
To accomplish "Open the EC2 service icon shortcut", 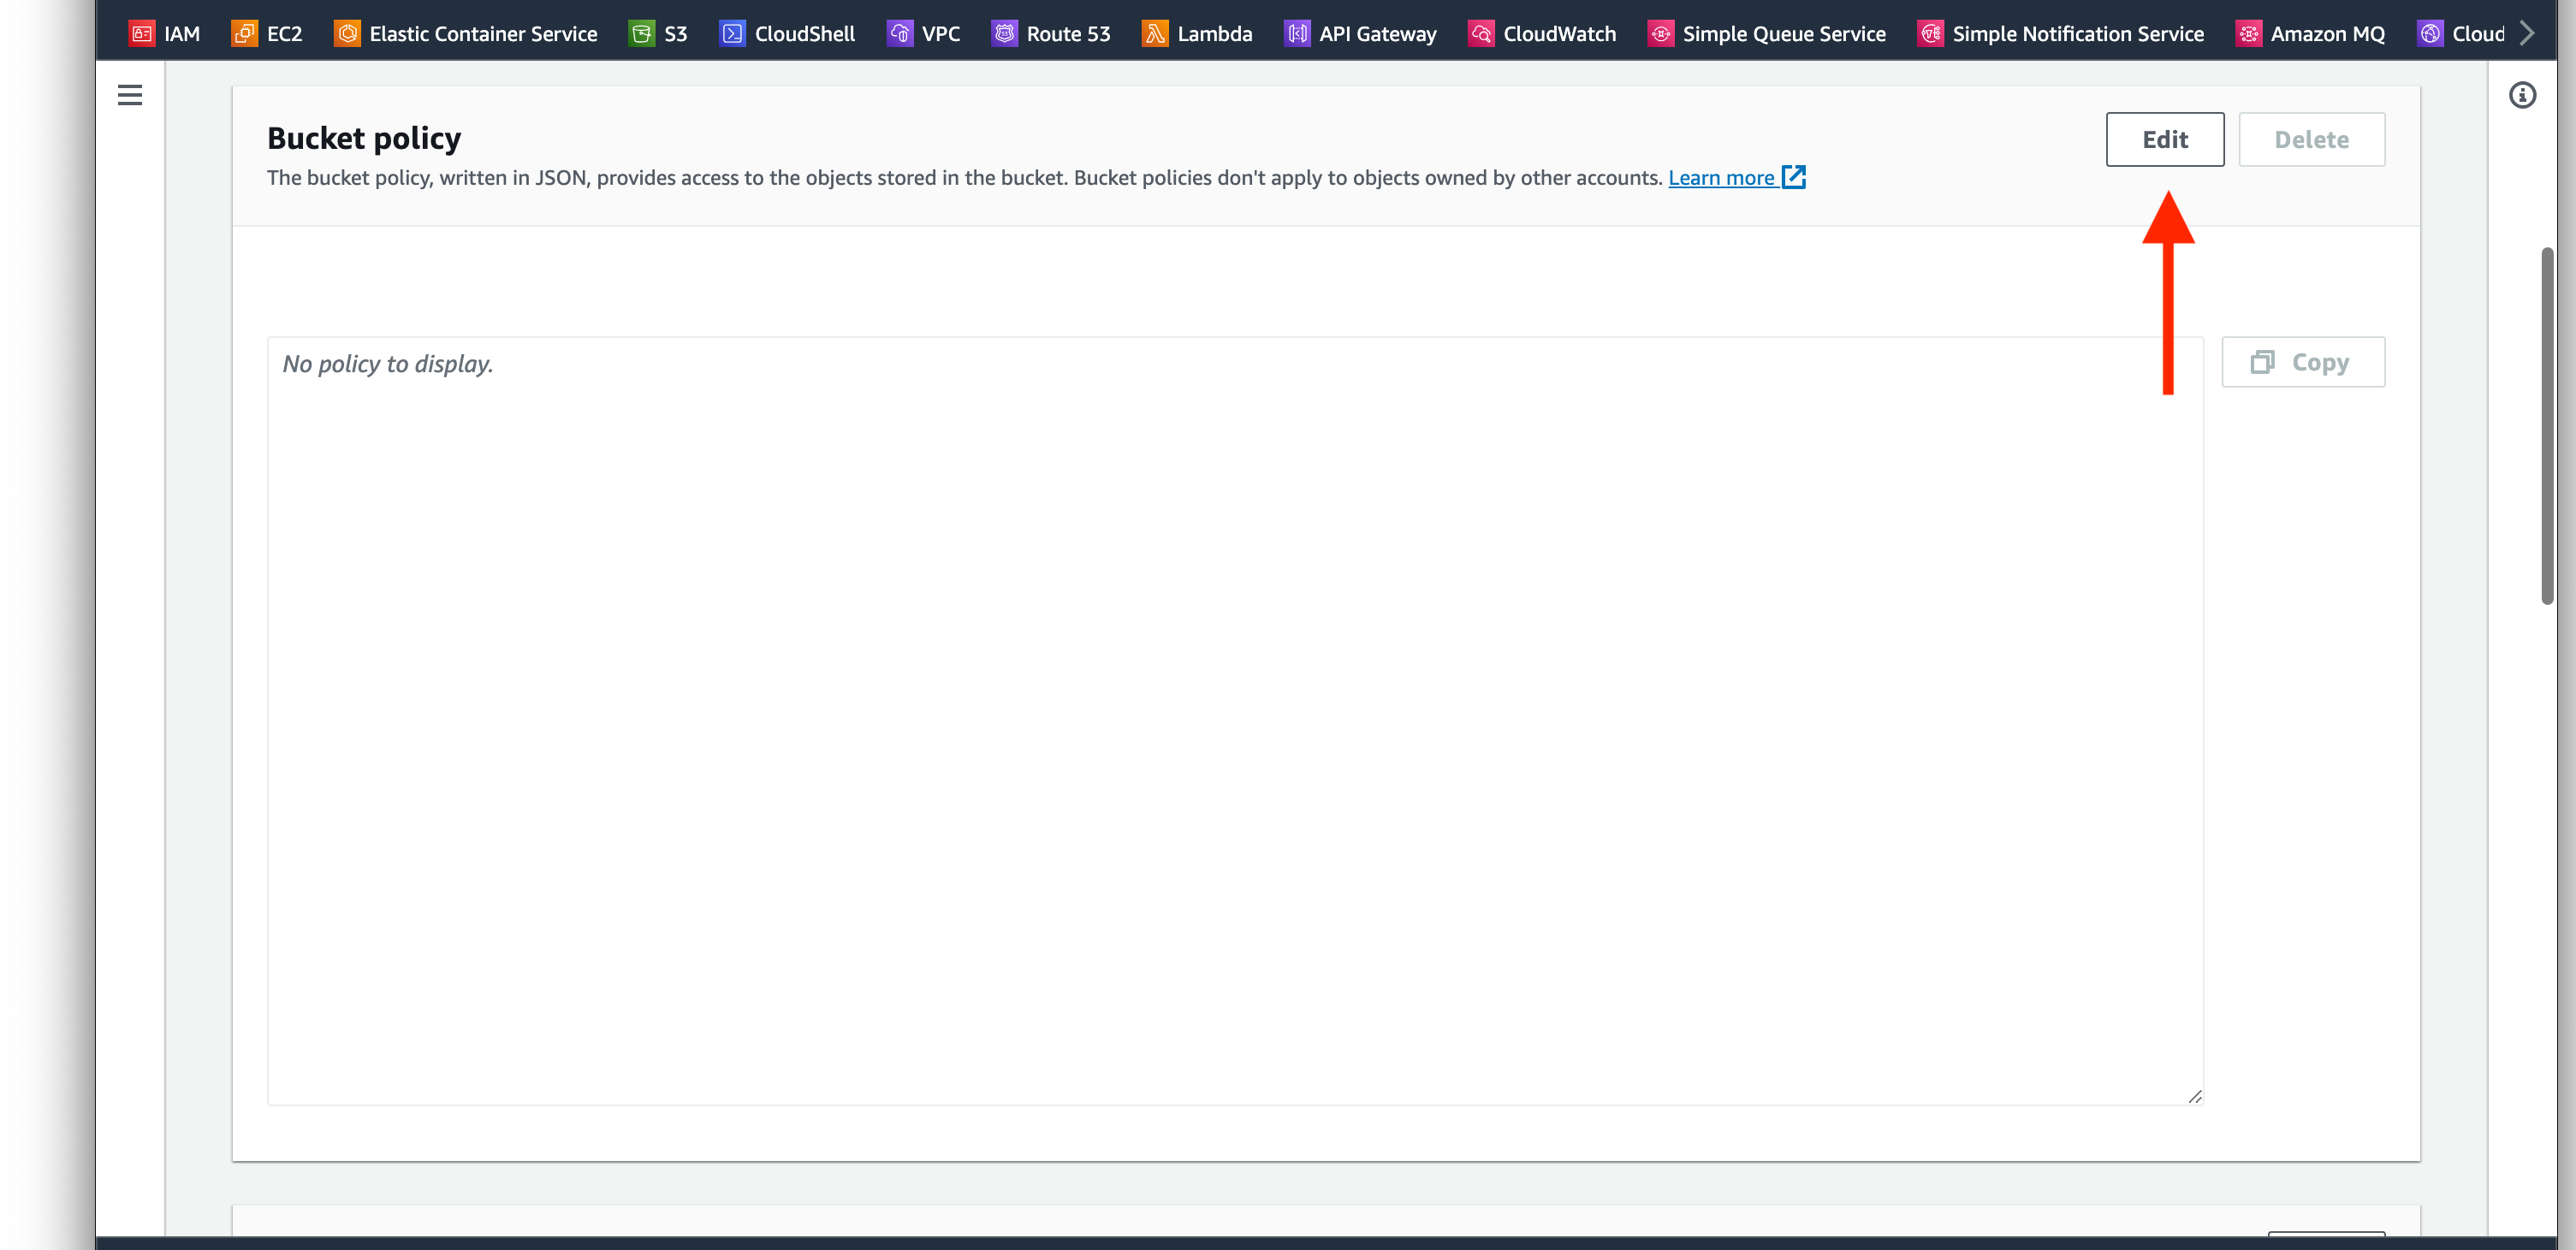I will click(x=245, y=33).
